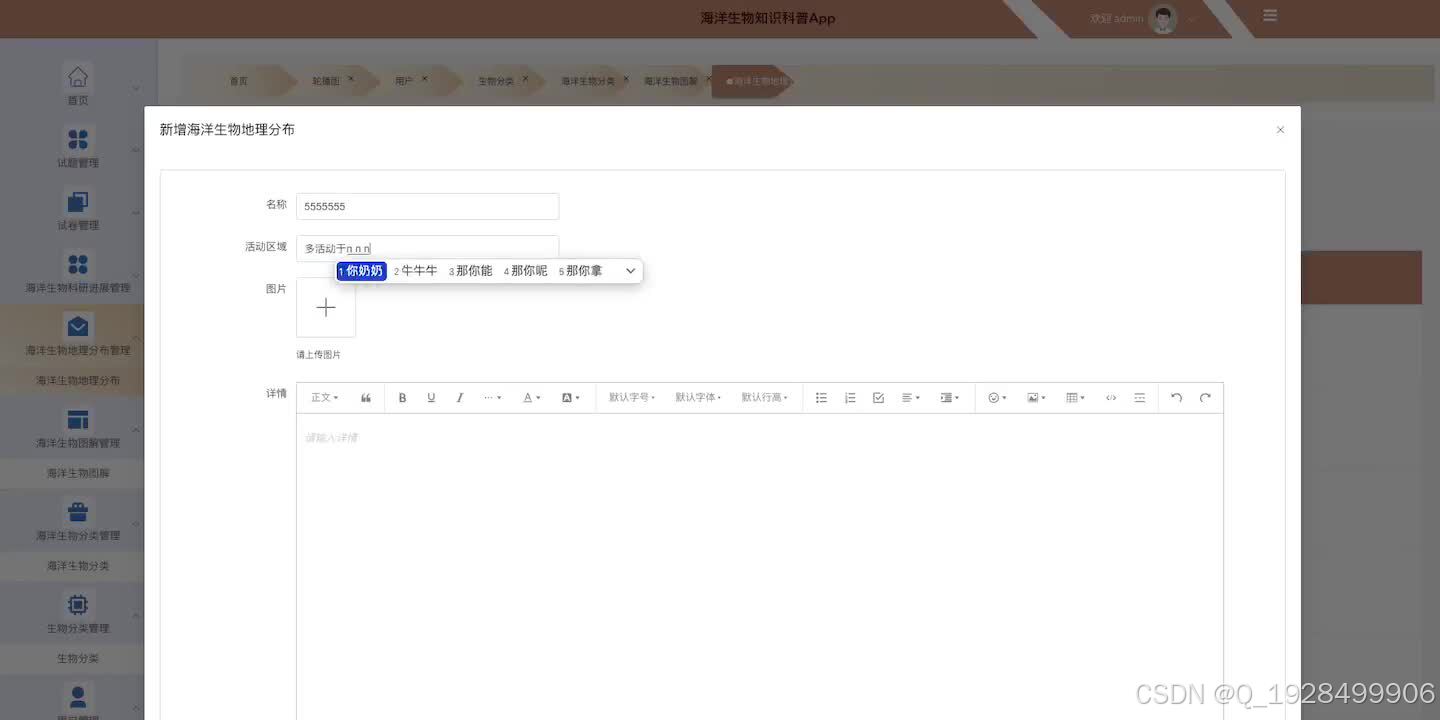Image resolution: width=1440 pixels, height=720 pixels.
Task: Click the admin avatar in header
Action: pos(1163,19)
